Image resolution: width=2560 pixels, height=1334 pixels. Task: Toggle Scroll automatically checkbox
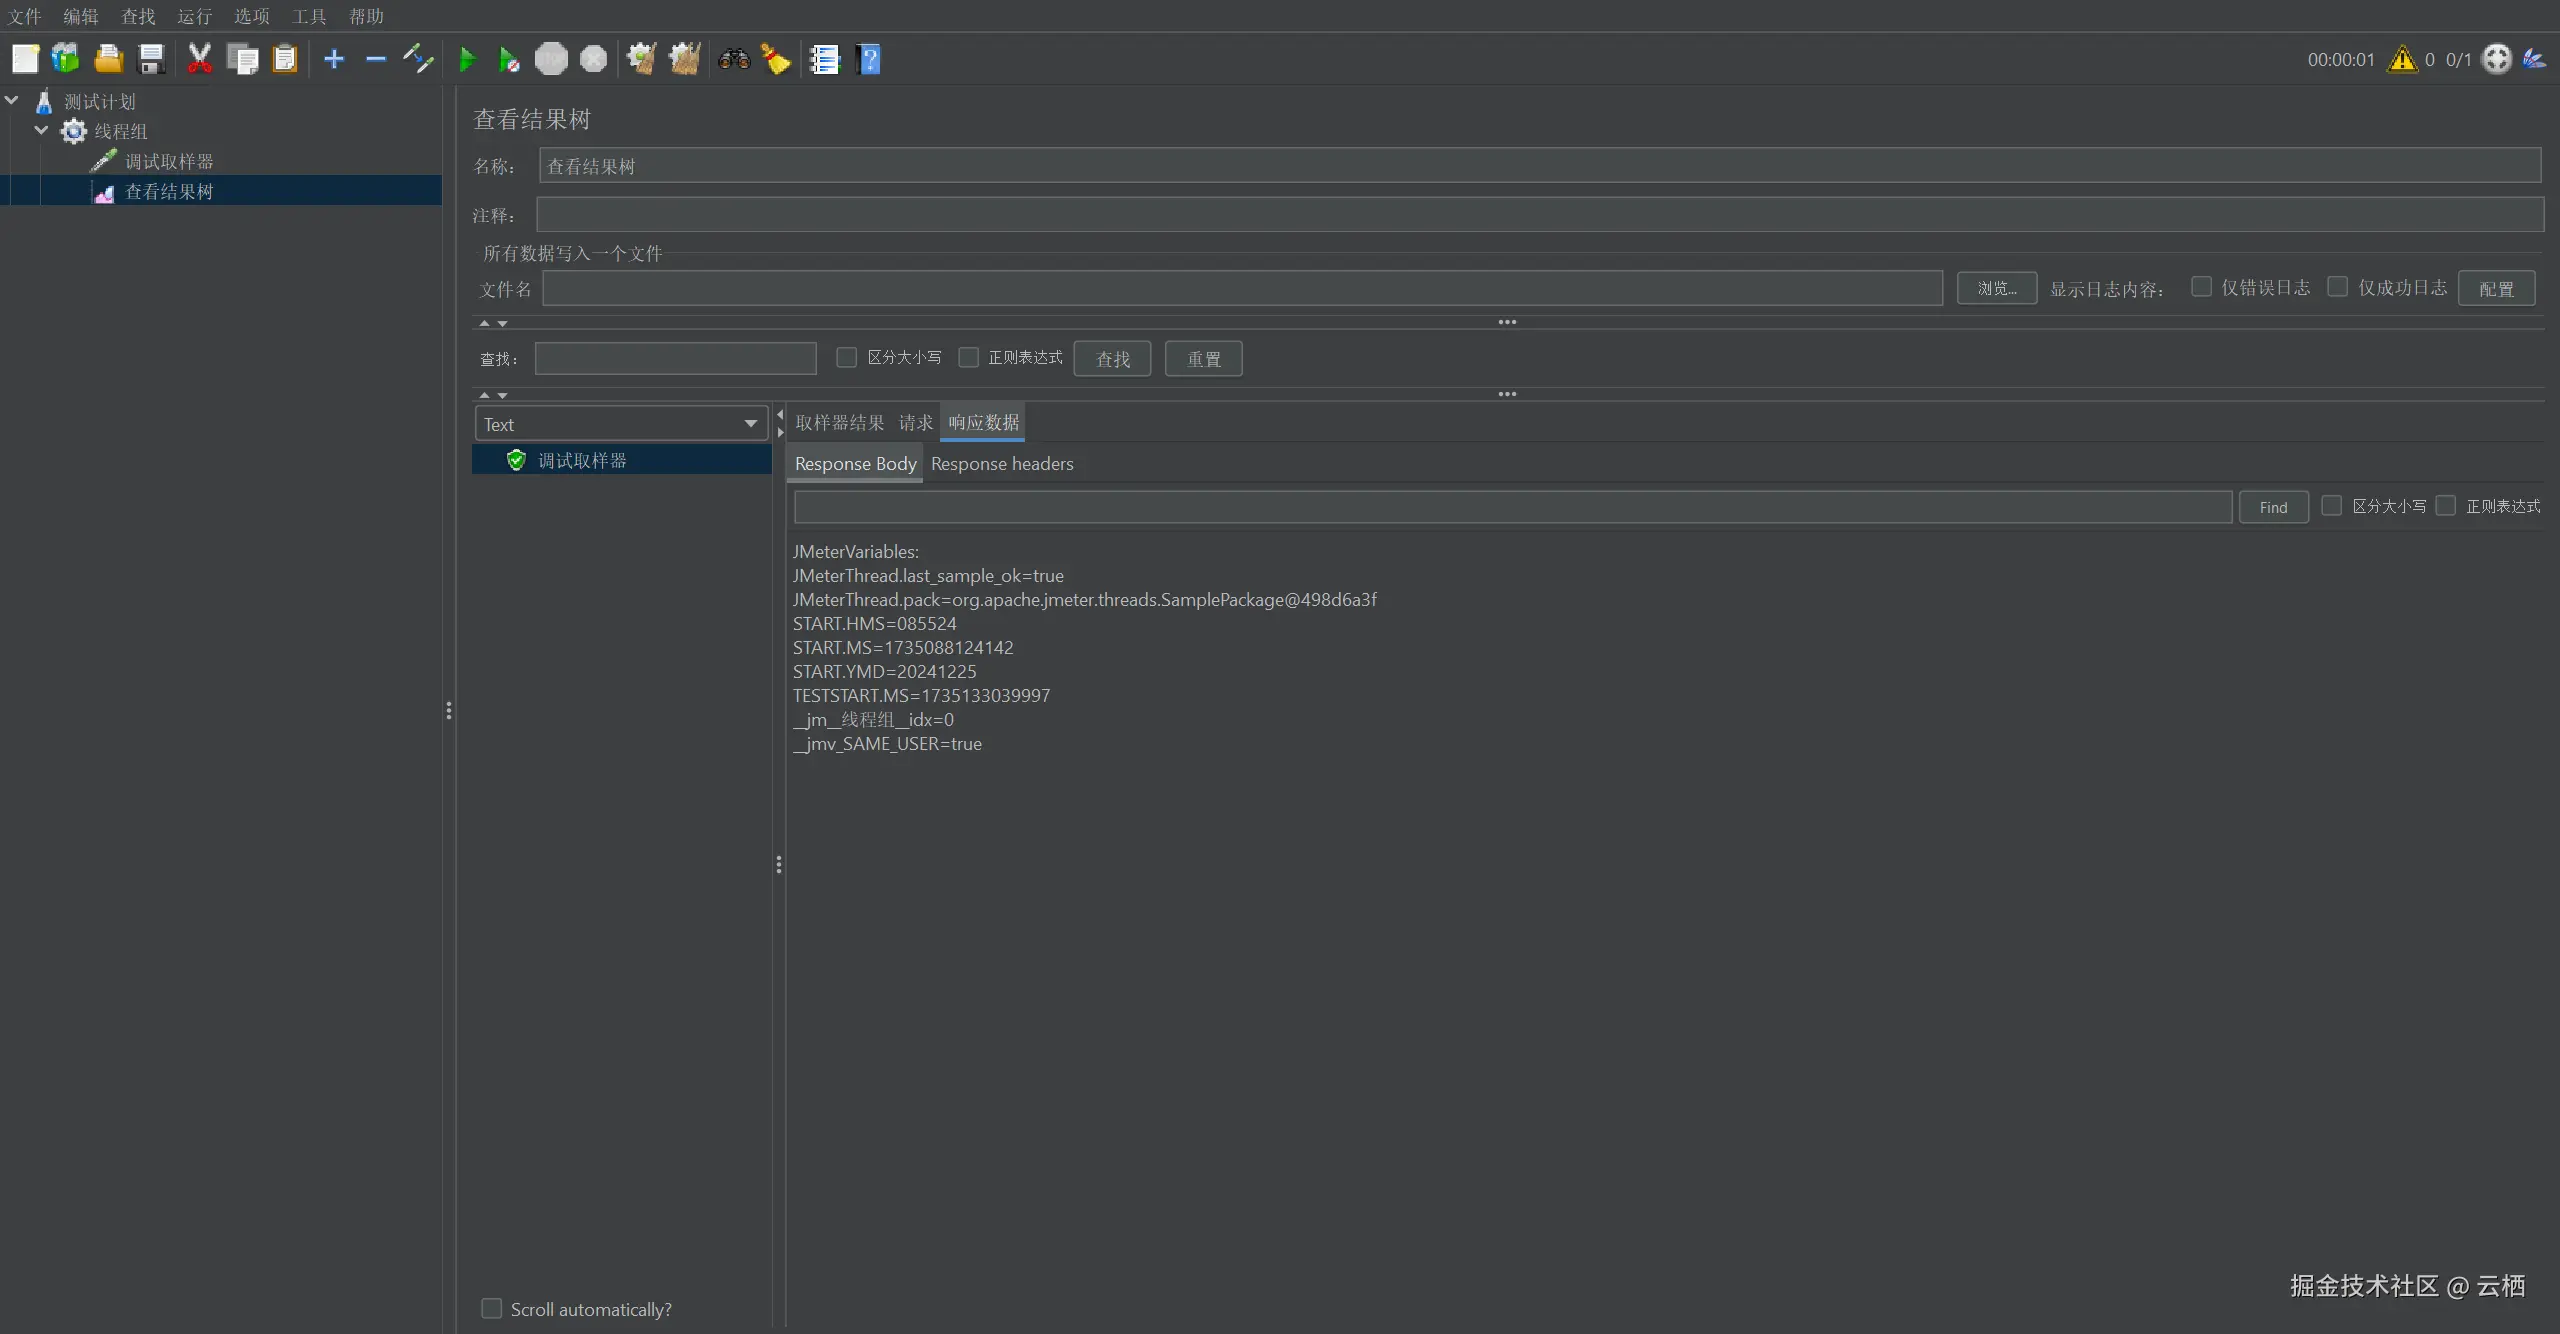(491, 1308)
